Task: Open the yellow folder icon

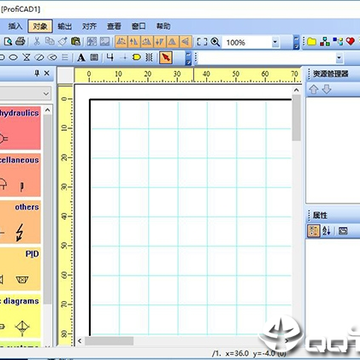Action: click(x=312, y=42)
